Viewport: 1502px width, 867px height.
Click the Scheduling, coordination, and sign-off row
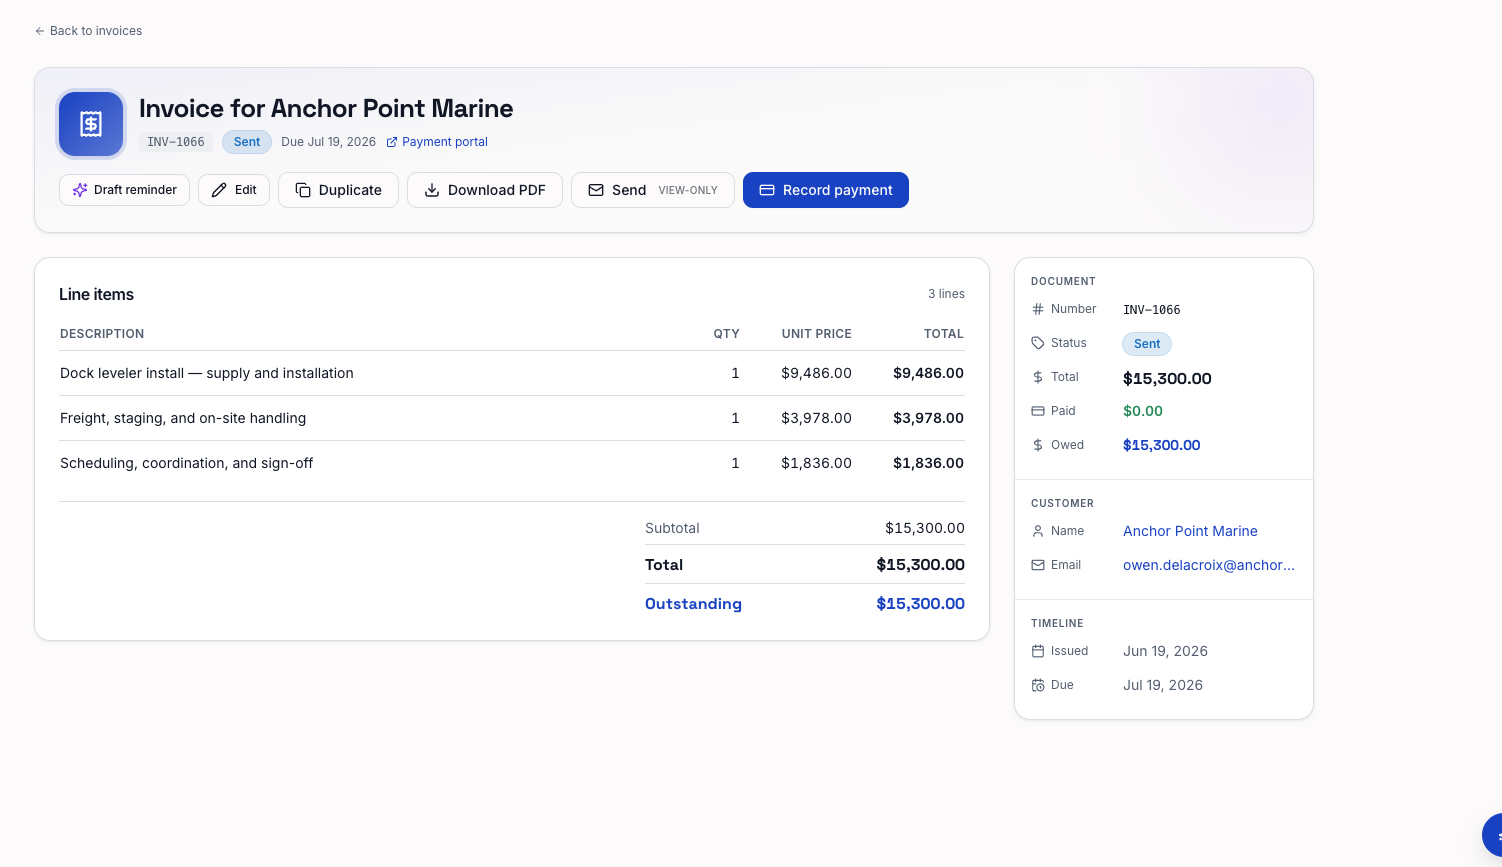point(512,463)
